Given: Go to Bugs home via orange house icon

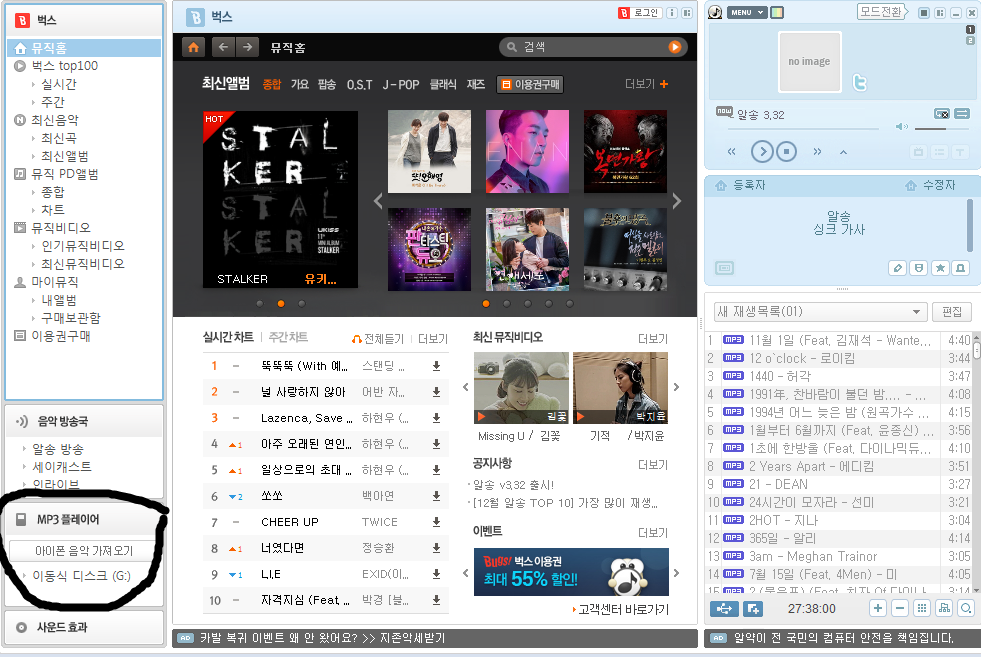Looking at the screenshot, I should (x=193, y=47).
